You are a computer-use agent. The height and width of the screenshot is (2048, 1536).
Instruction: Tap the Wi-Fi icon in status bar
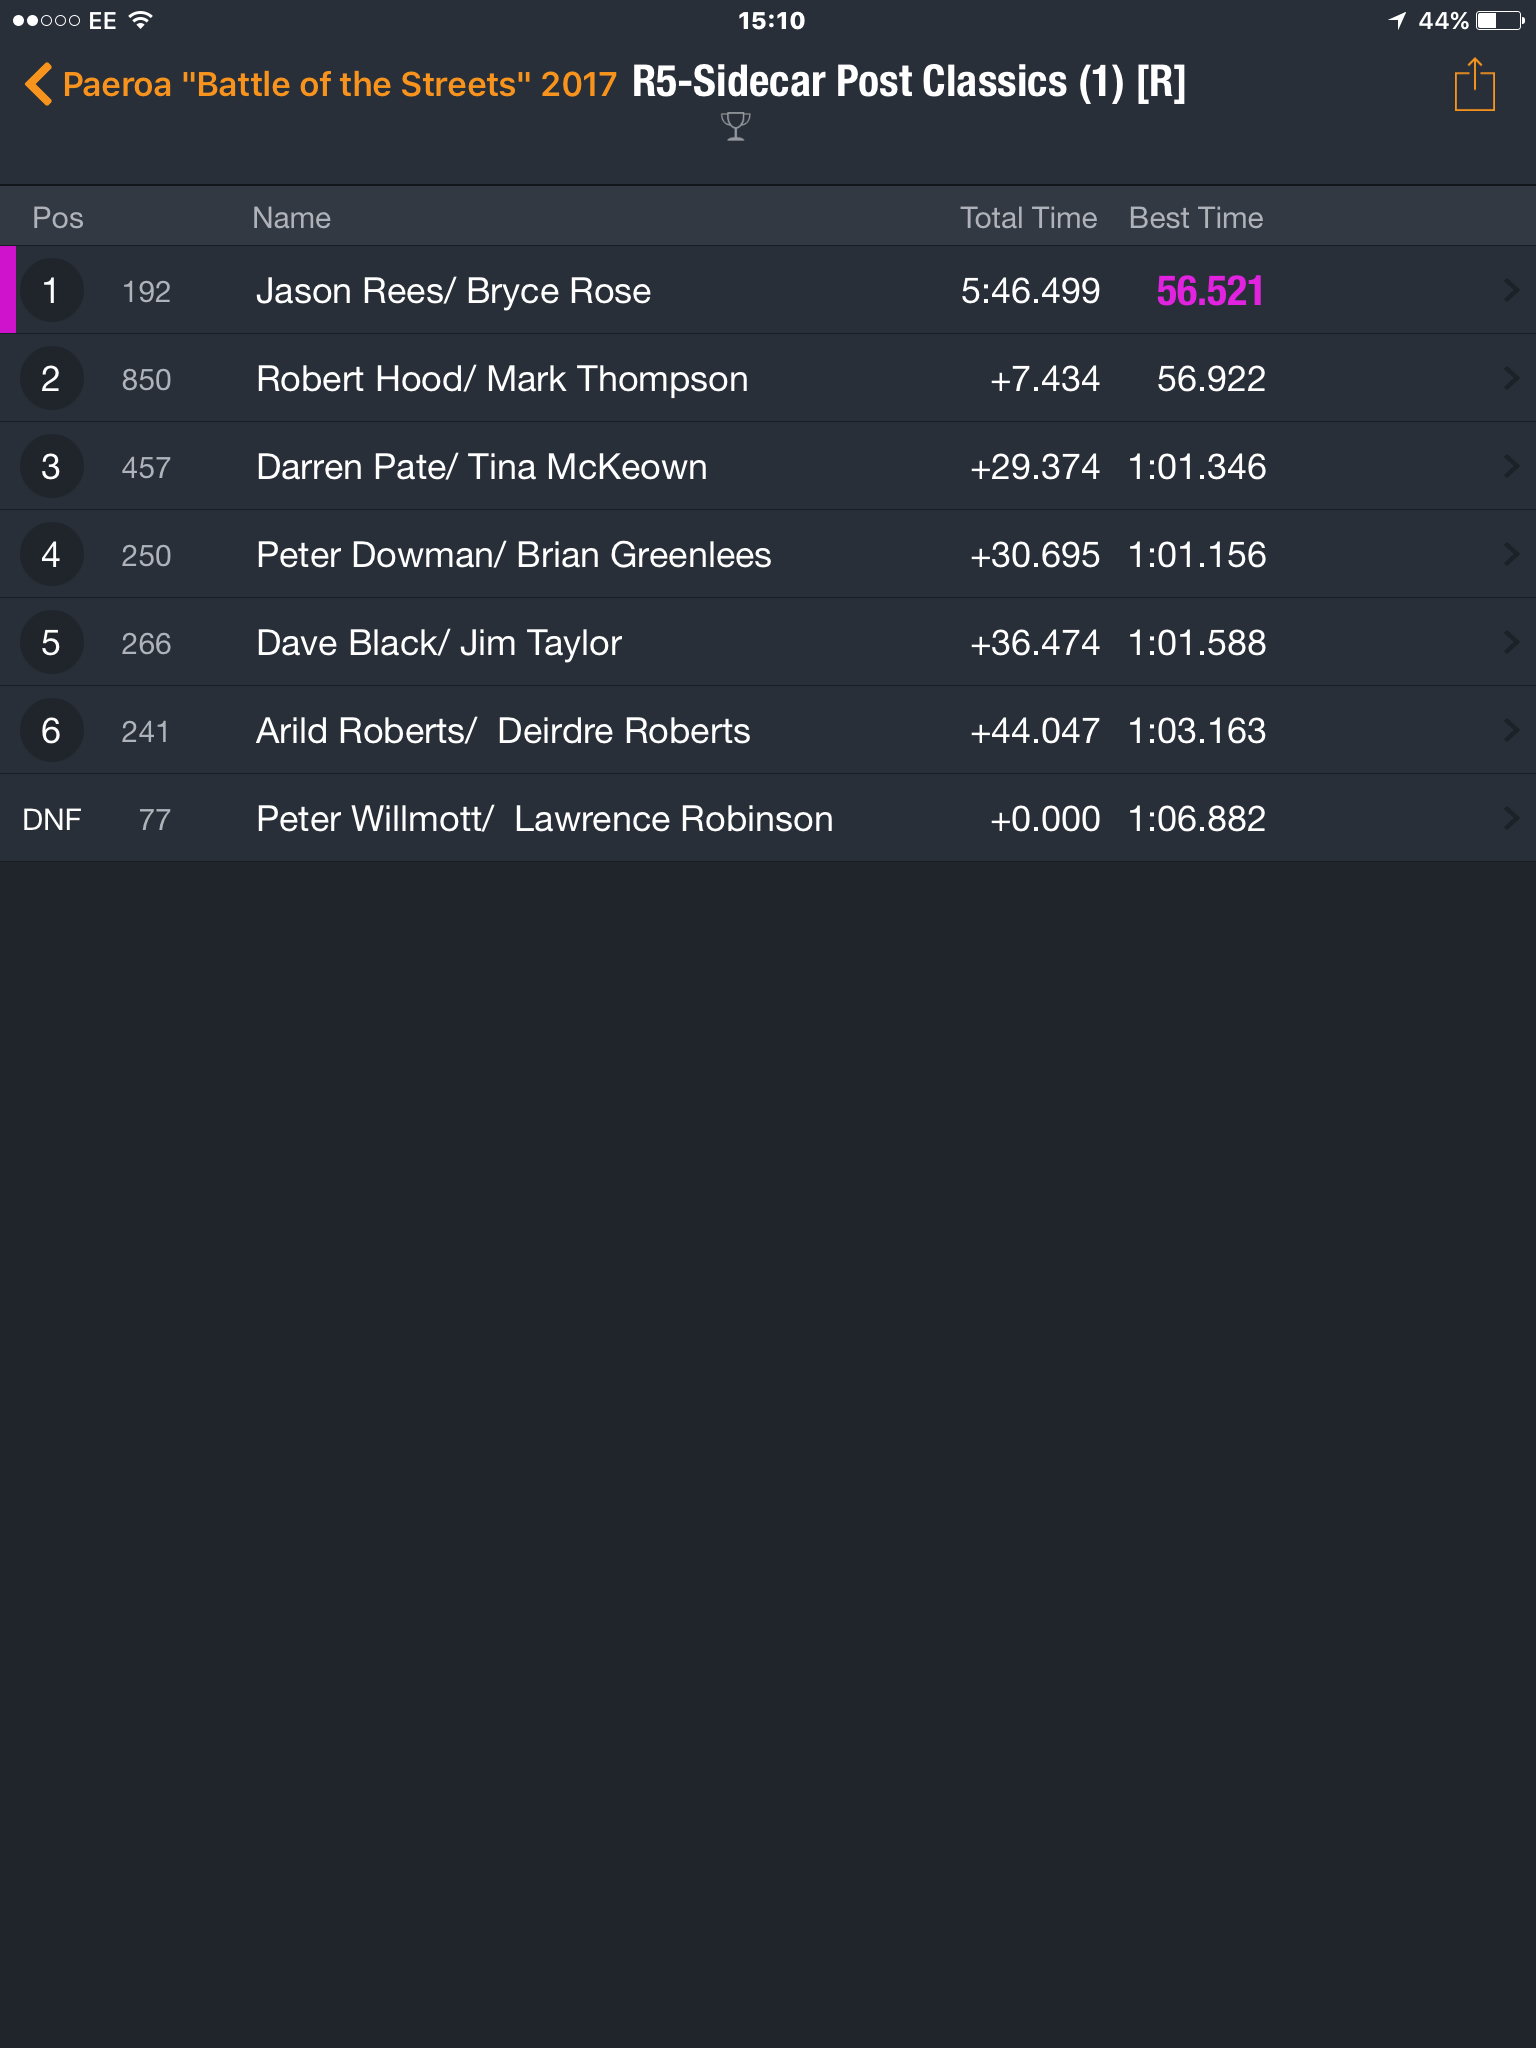141,20
